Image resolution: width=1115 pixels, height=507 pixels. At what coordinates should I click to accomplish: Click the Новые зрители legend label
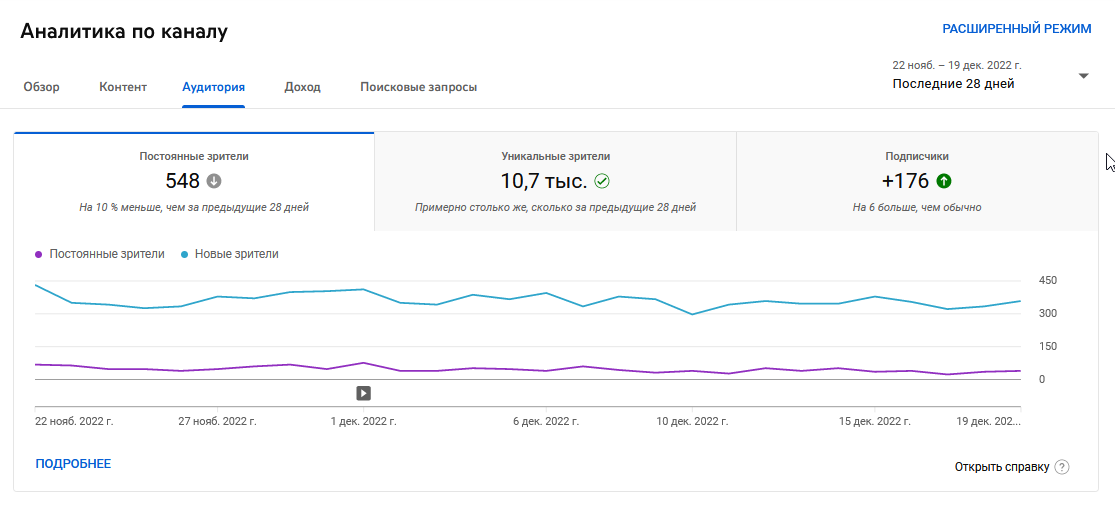coord(237,254)
